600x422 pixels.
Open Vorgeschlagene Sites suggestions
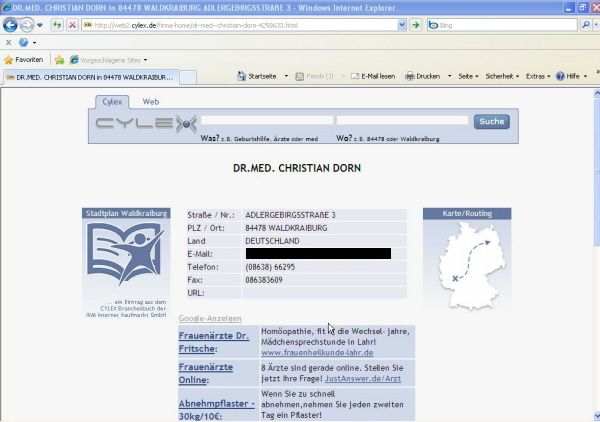click(109, 60)
